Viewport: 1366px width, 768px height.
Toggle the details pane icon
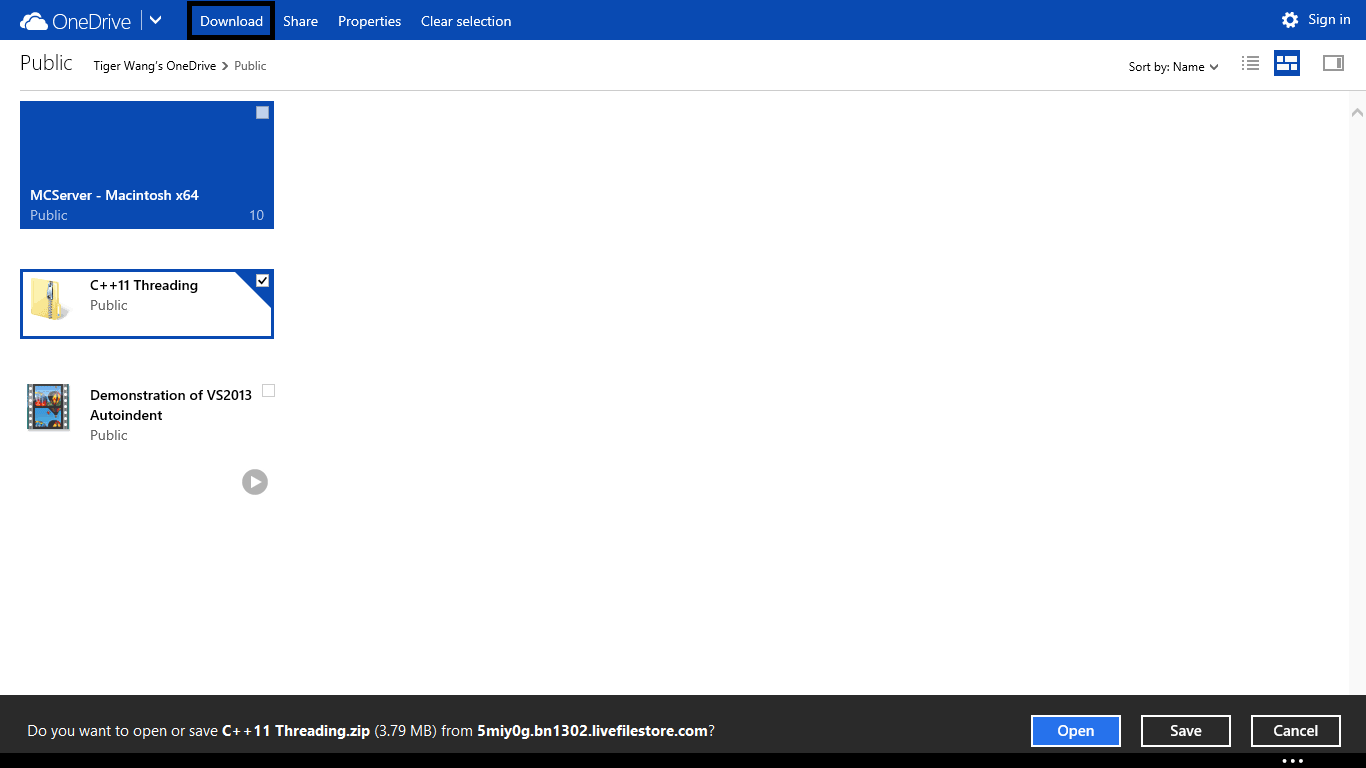coord(1333,64)
